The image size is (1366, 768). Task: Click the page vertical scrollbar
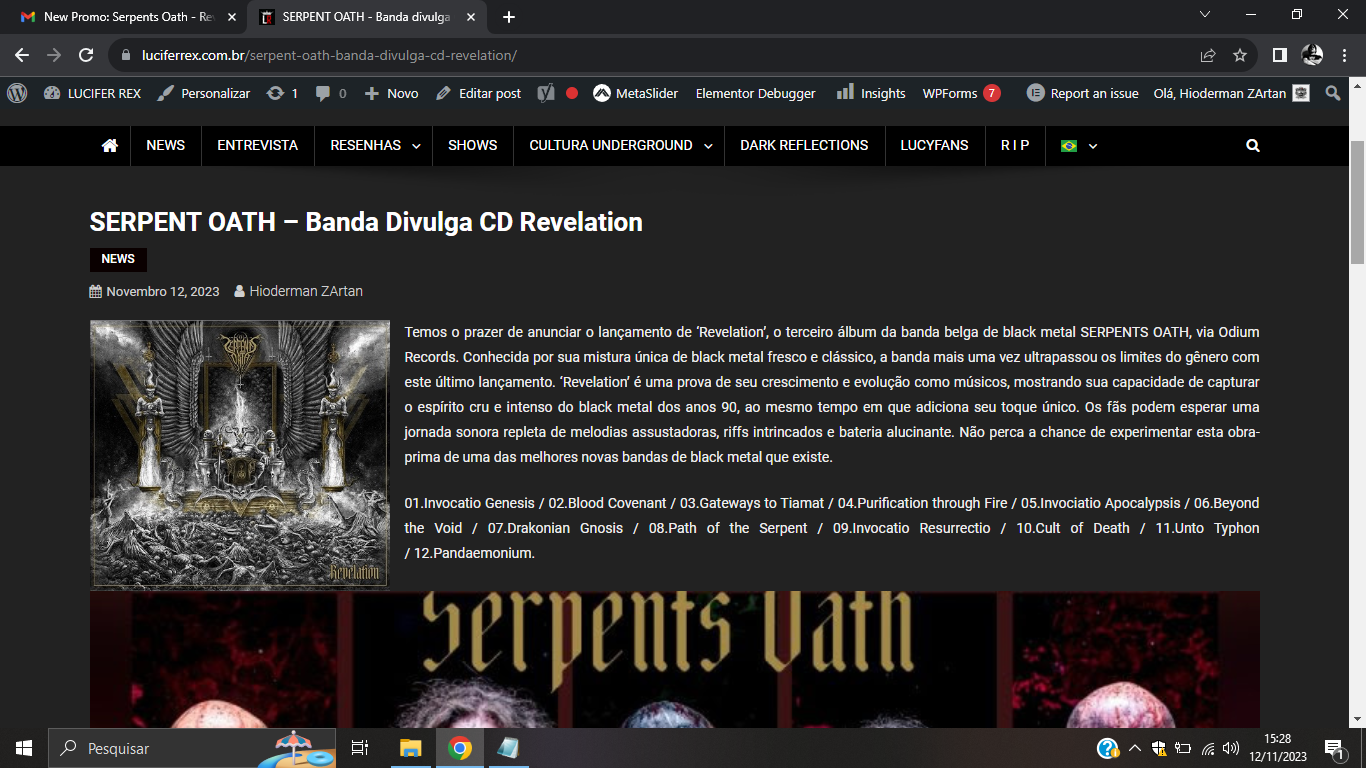pos(1357,200)
